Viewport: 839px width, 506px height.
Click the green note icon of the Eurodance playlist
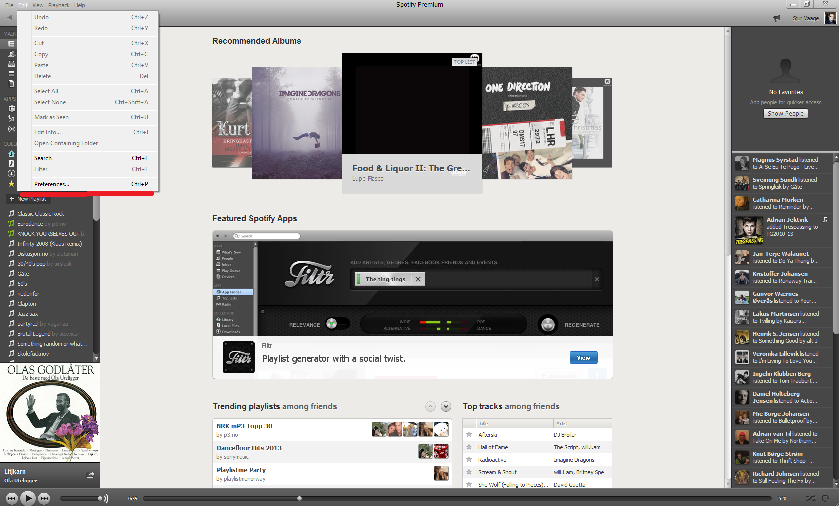point(11,224)
